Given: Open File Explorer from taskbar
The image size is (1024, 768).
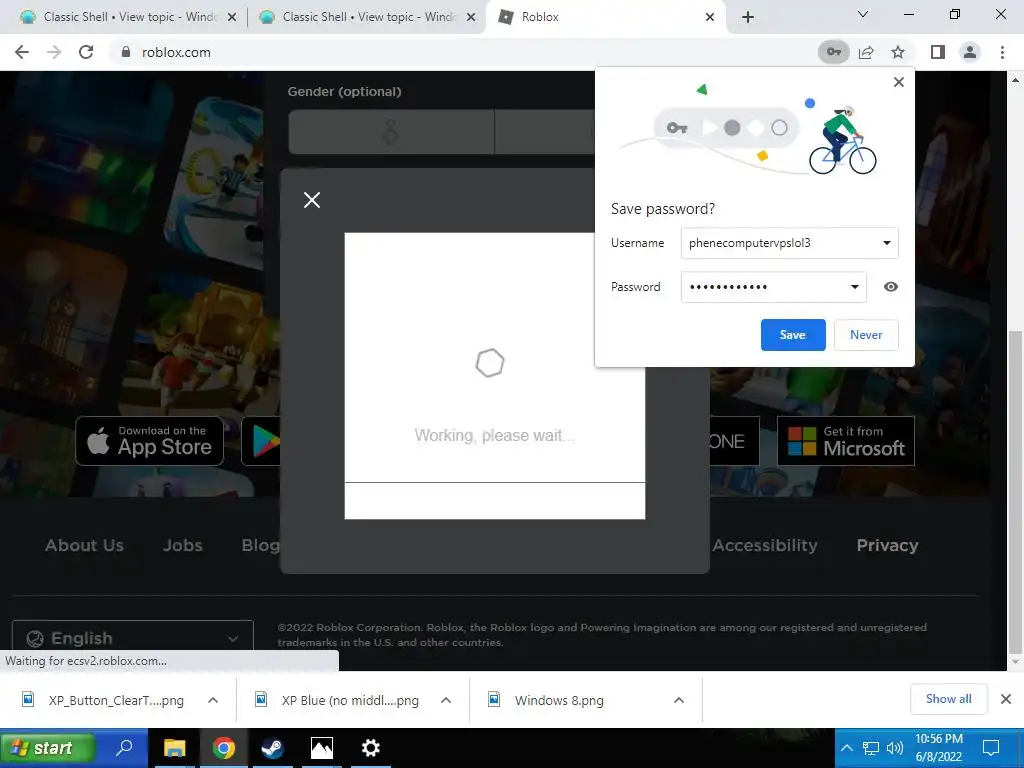Looking at the screenshot, I should (x=174, y=748).
